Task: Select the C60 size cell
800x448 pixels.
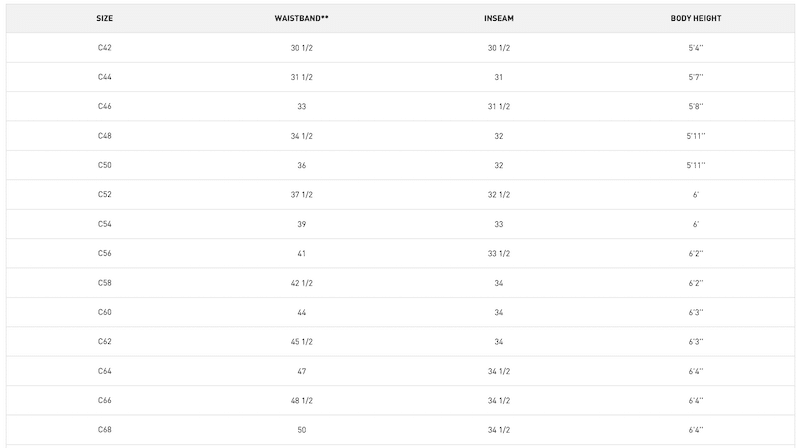Action: pos(105,312)
